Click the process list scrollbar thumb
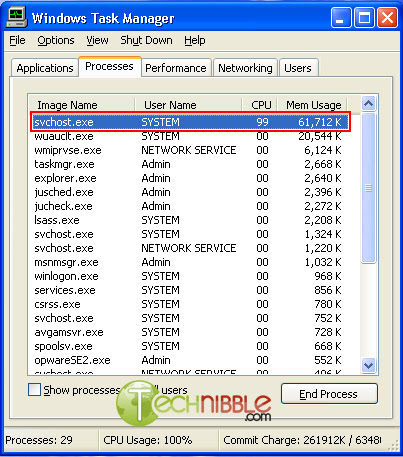Image resolution: width=403 pixels, height=457 pixels. coord(368,188)
